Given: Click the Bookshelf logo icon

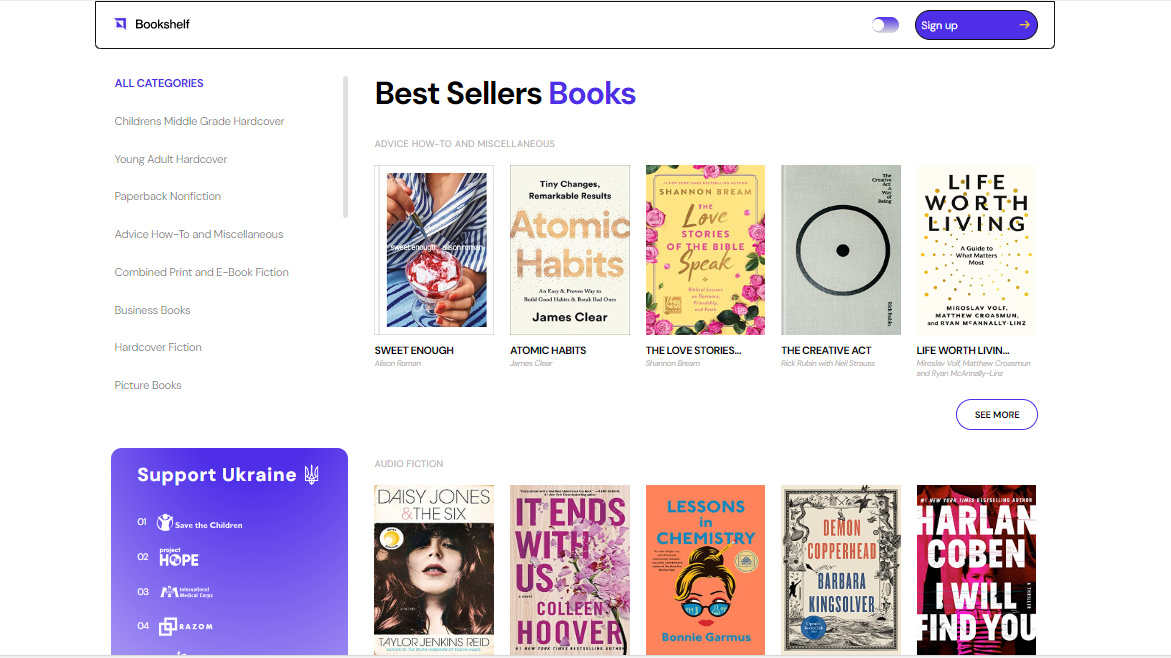Looking at the screenshot, I should 120,24.
